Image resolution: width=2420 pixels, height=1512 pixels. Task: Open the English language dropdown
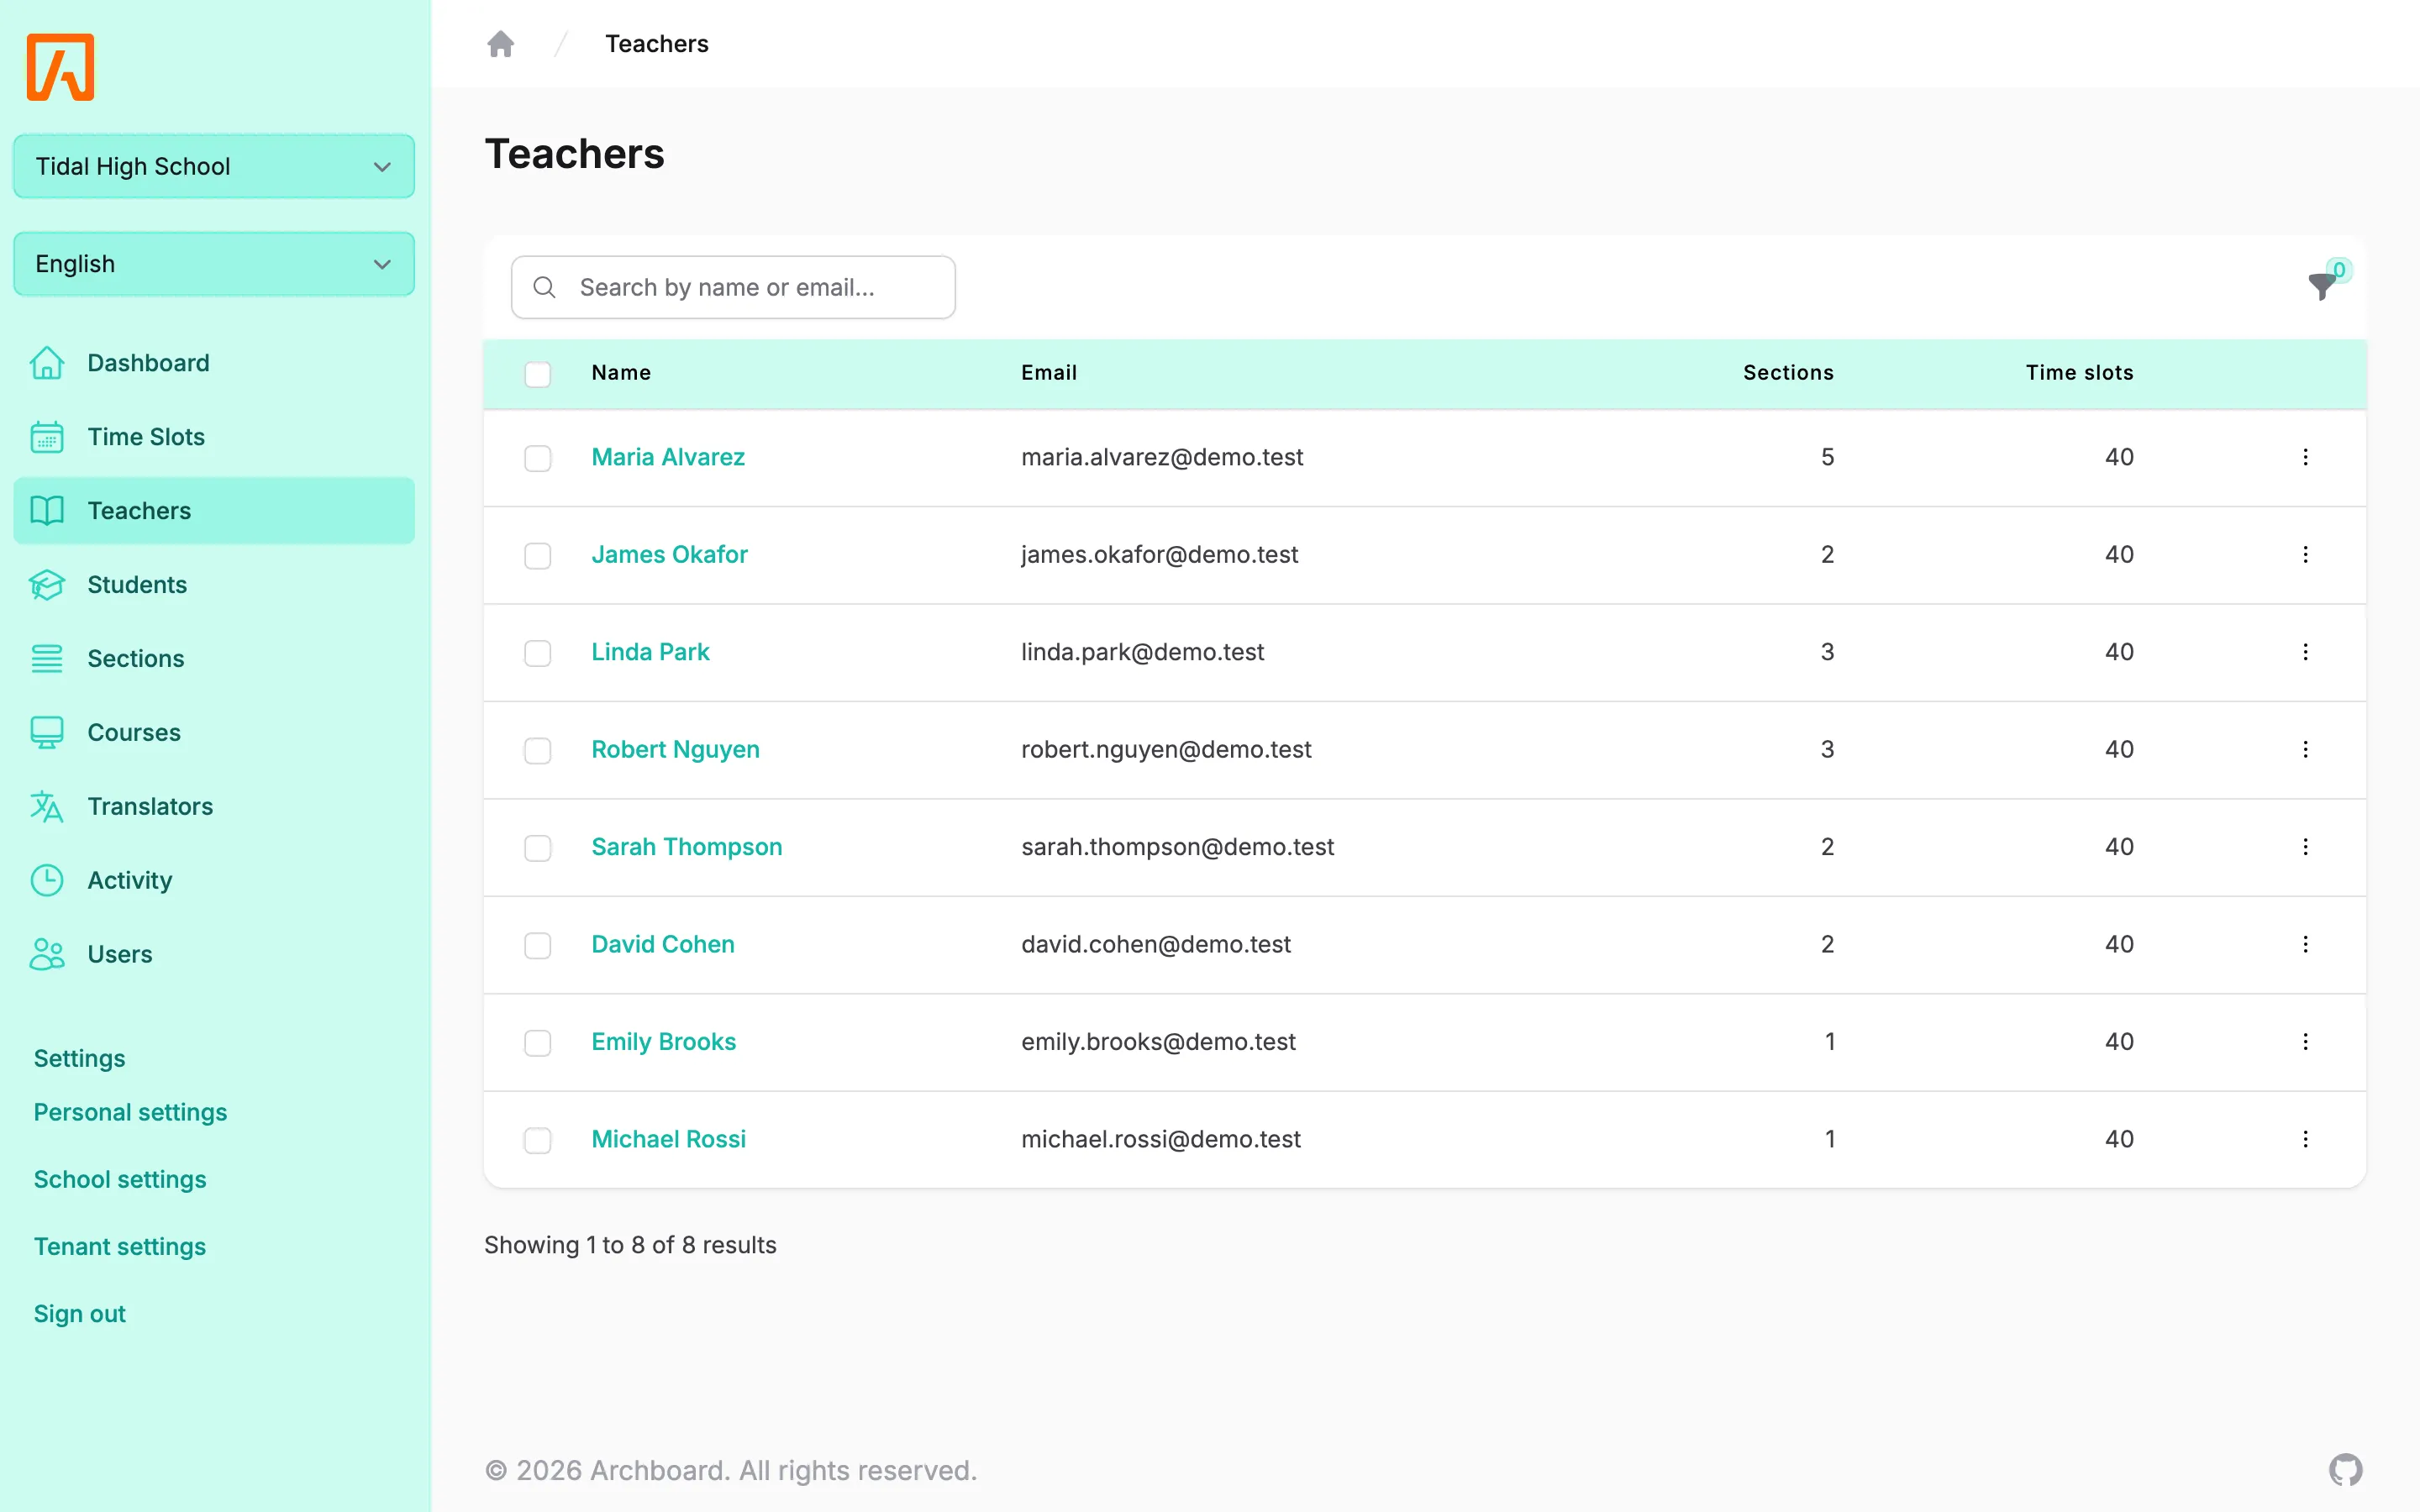[214, 264]
